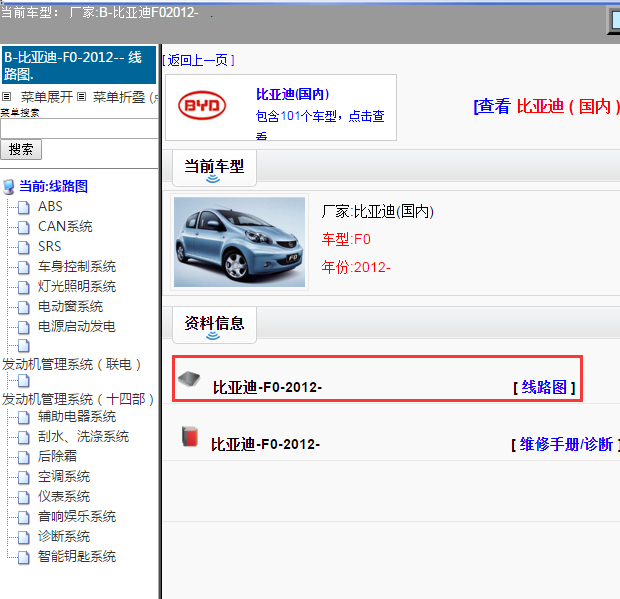Click the 辅助电器系统 document icon
This screenshot has width=620, height=599.
point(23,417)
